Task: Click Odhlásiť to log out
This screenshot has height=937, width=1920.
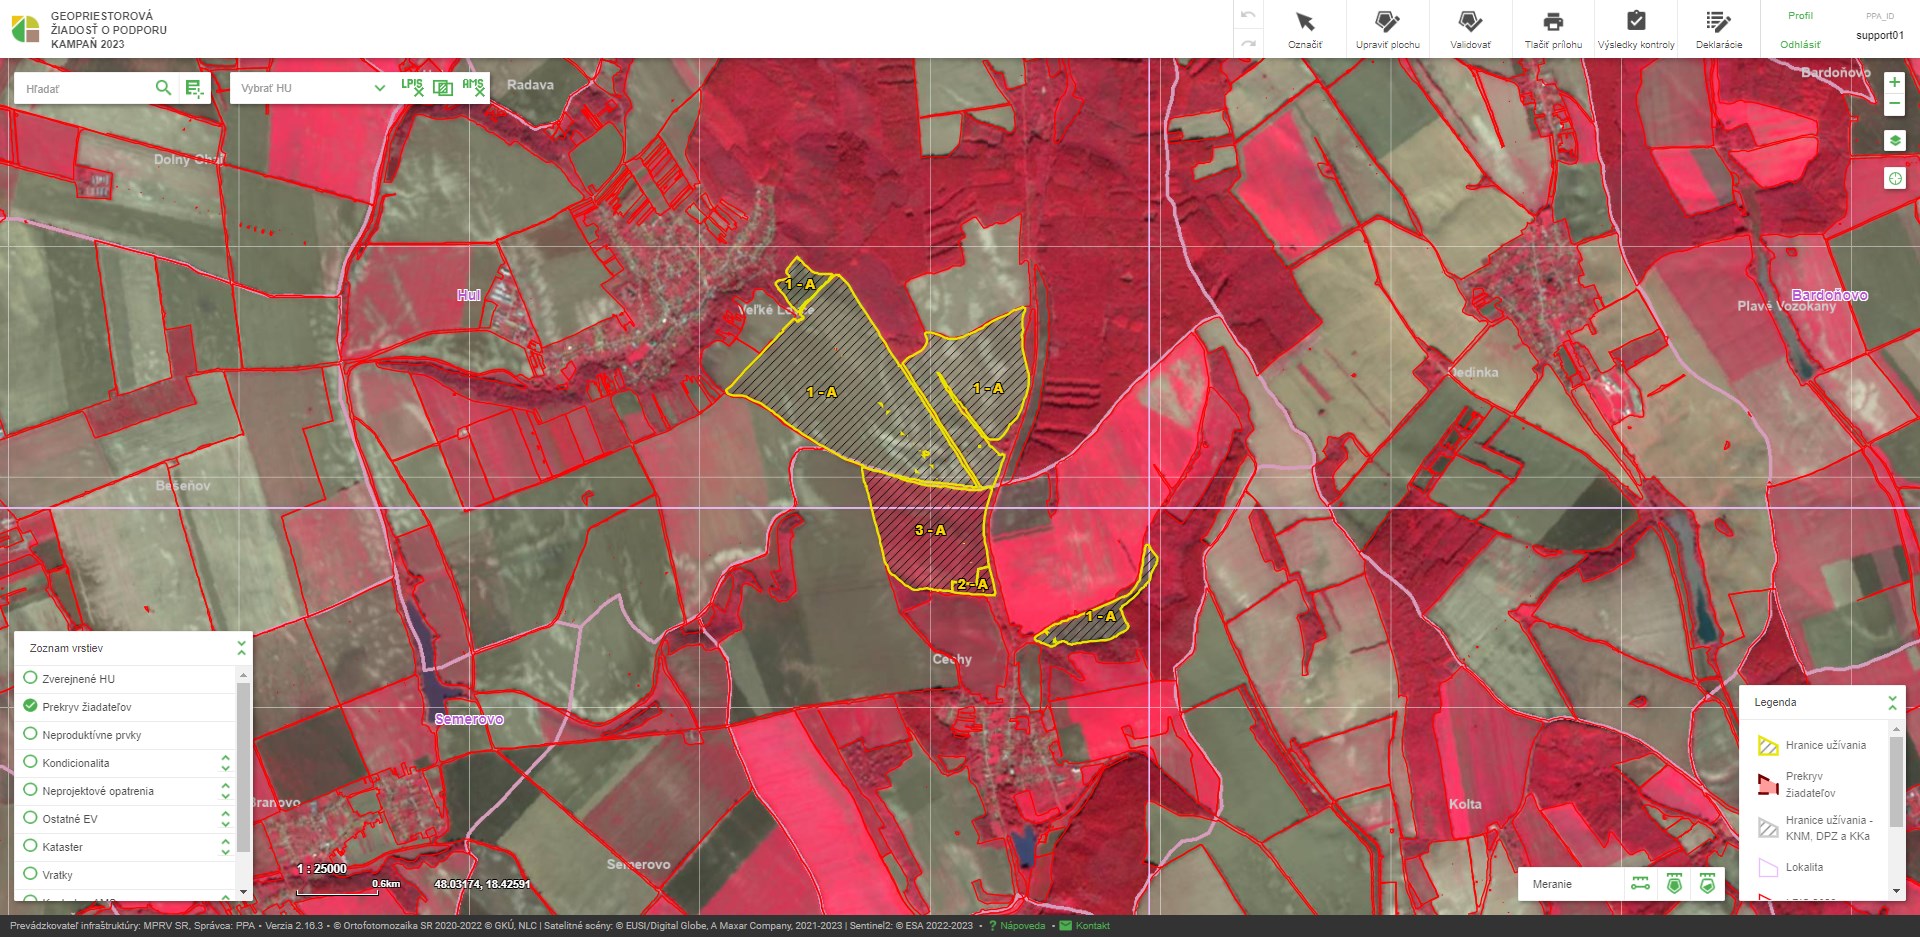Action: (x=1800, y=45)
